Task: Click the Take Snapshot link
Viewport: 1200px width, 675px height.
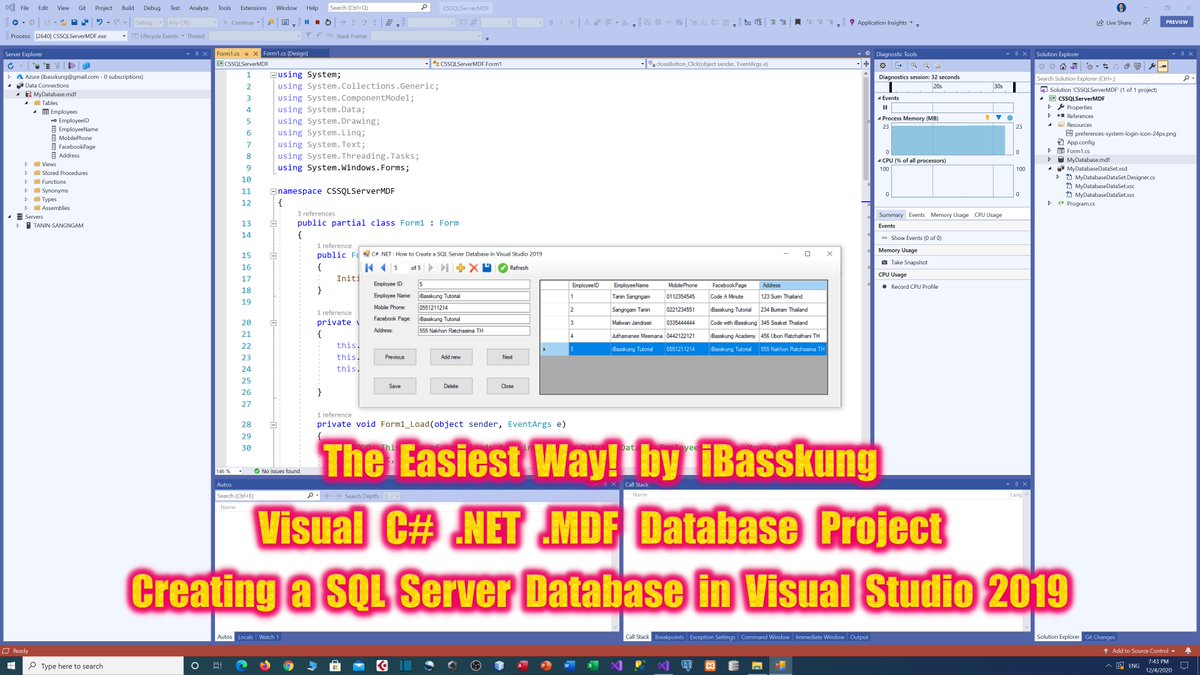Action: click(x=909, y=262)
